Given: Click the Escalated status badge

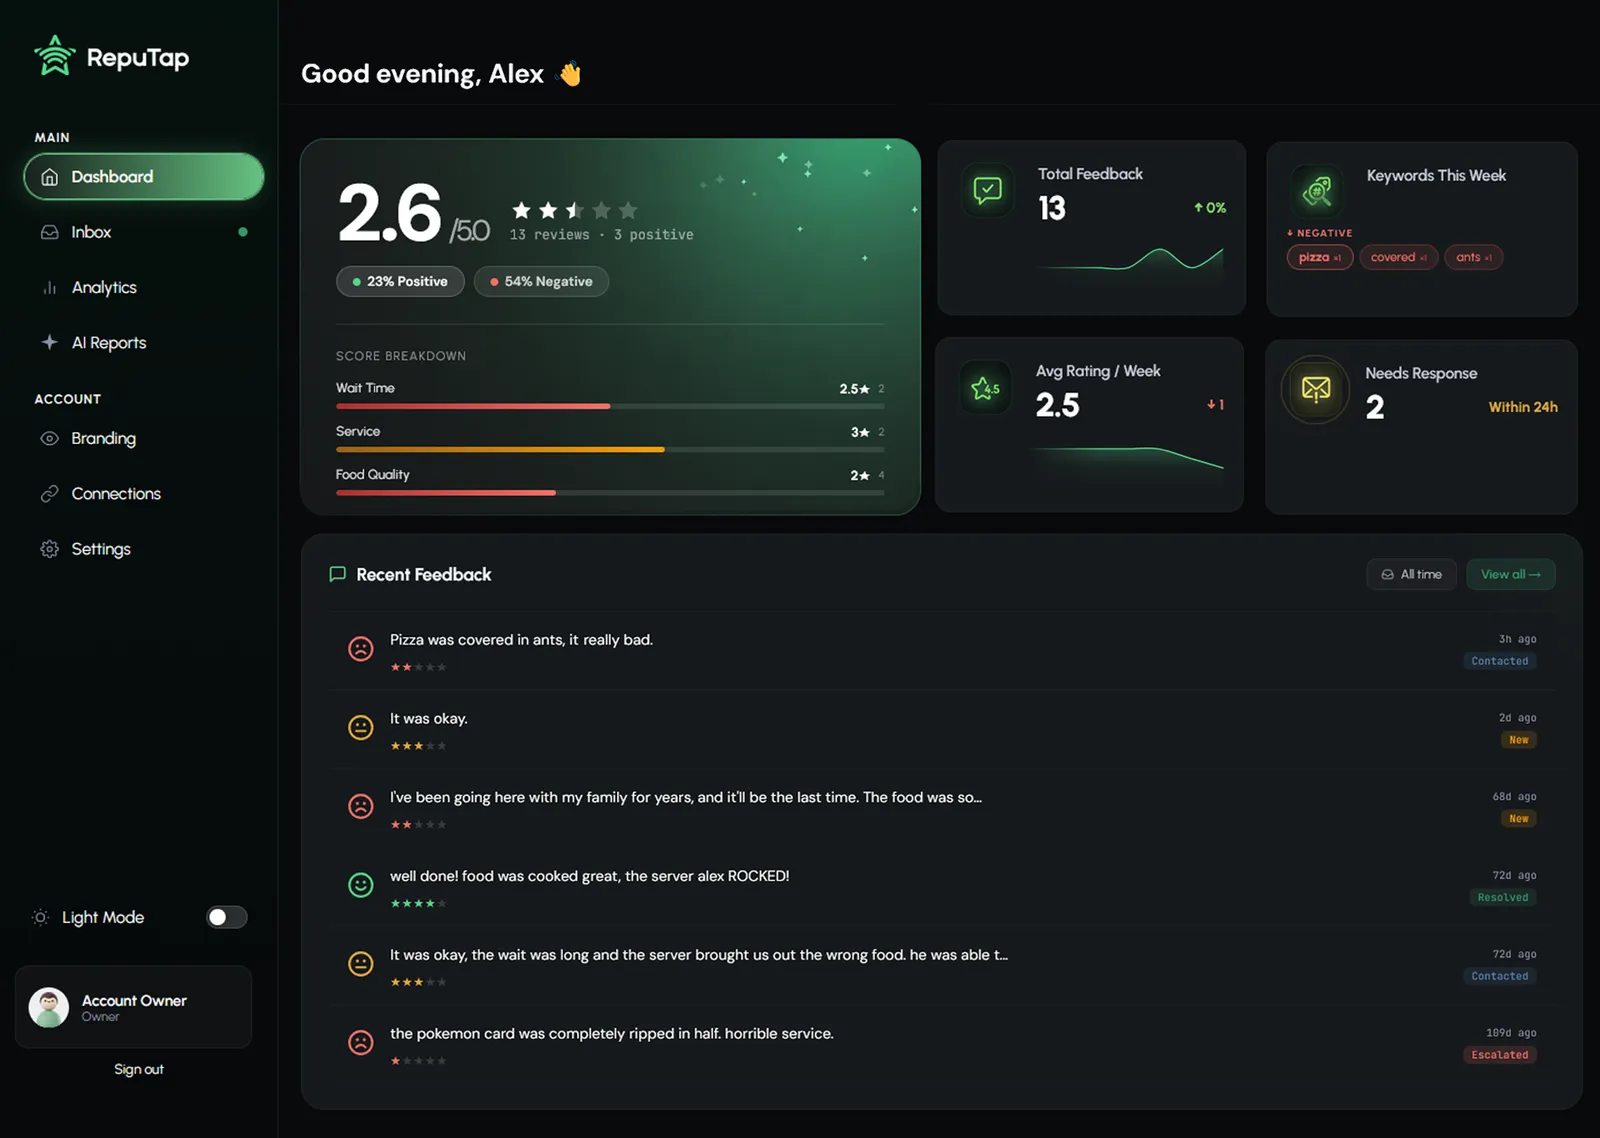Looking at the screenshot, I should click(x=1500, y=1055).
